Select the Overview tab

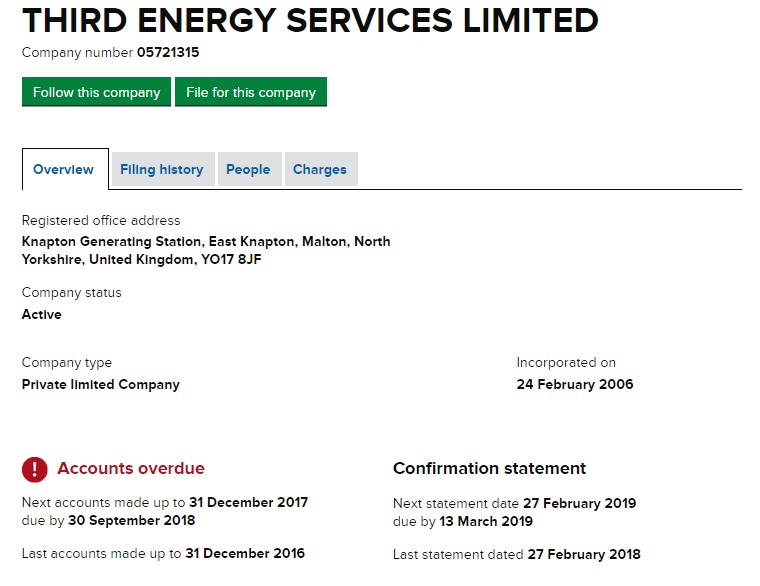[64, 170]
